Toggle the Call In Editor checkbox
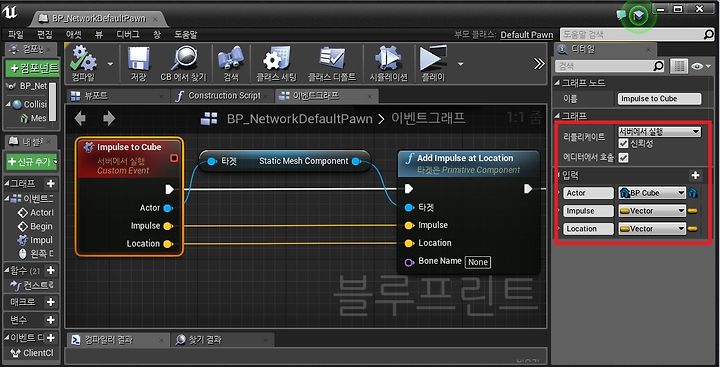 click(623, 158)
